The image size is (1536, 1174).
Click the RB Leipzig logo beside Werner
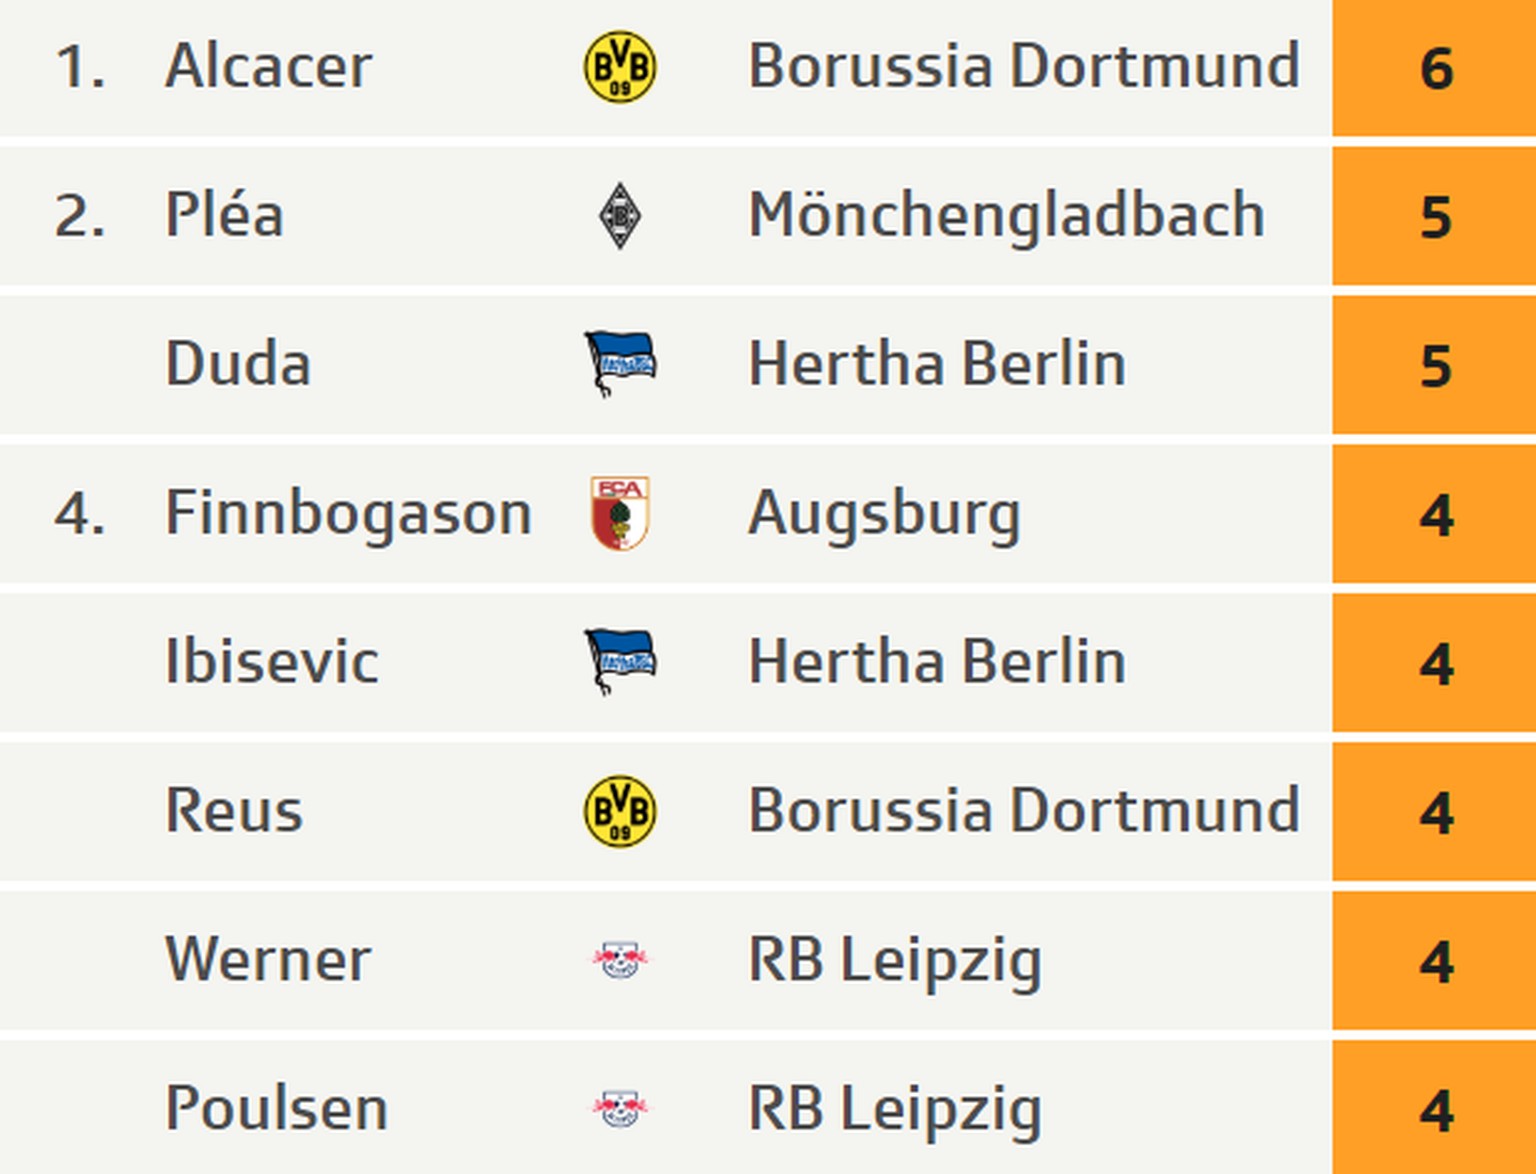click(620, 960)
